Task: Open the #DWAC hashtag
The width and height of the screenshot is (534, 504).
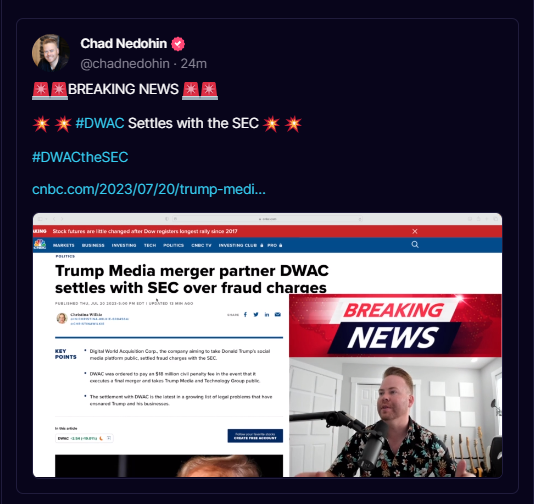Action: 100,123
